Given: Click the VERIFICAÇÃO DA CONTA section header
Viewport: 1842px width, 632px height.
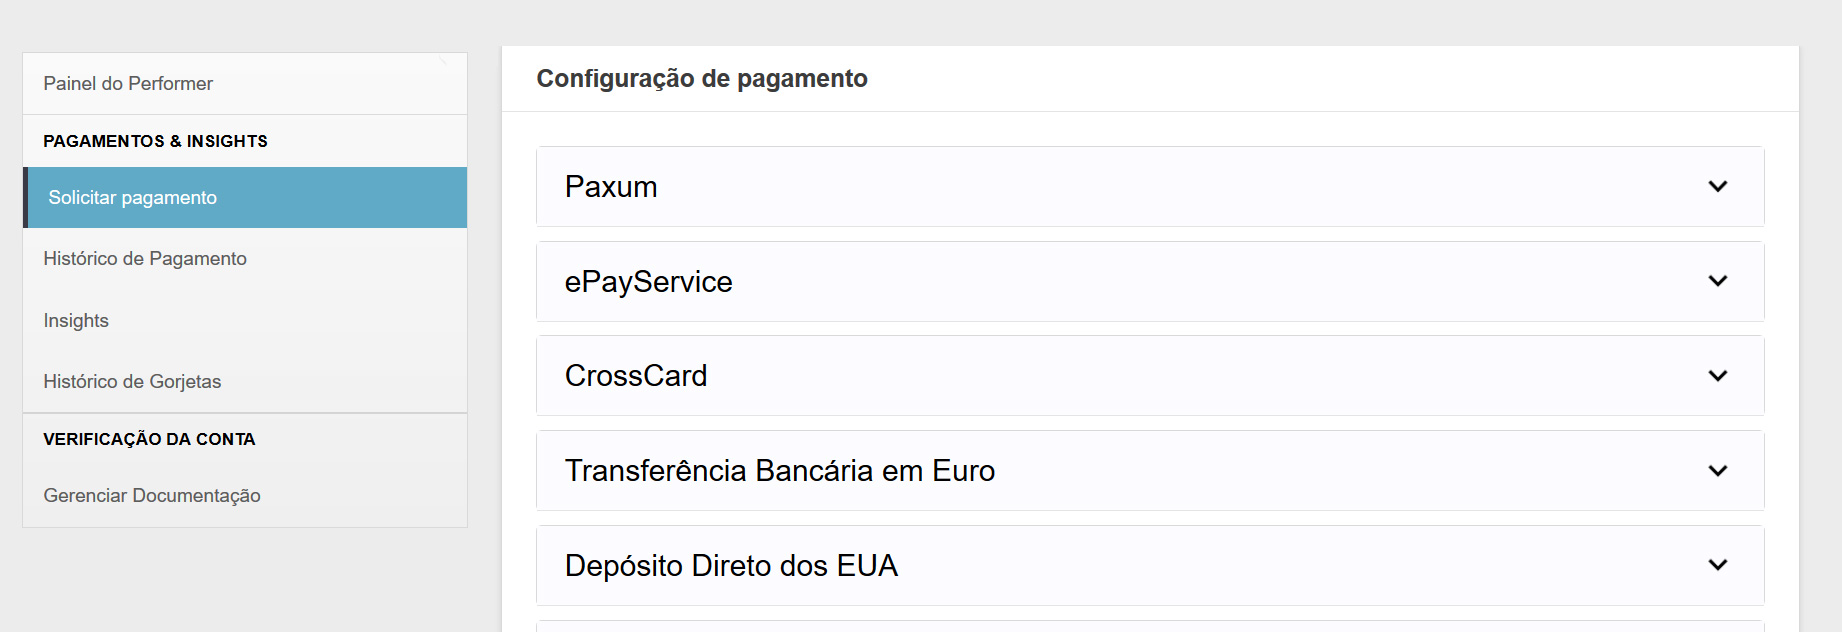Looking at the screenshot, I should tap(149, 439).
